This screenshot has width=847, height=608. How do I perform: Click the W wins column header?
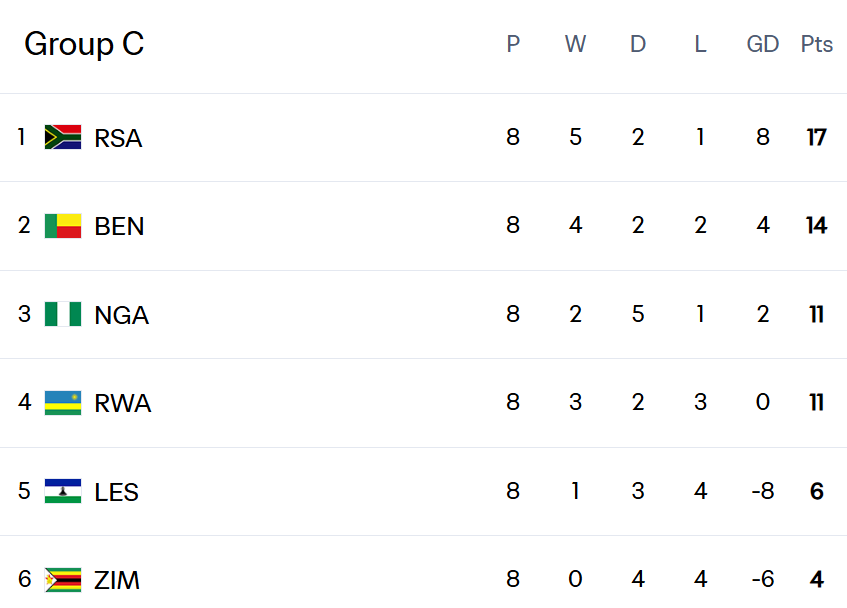575,44
